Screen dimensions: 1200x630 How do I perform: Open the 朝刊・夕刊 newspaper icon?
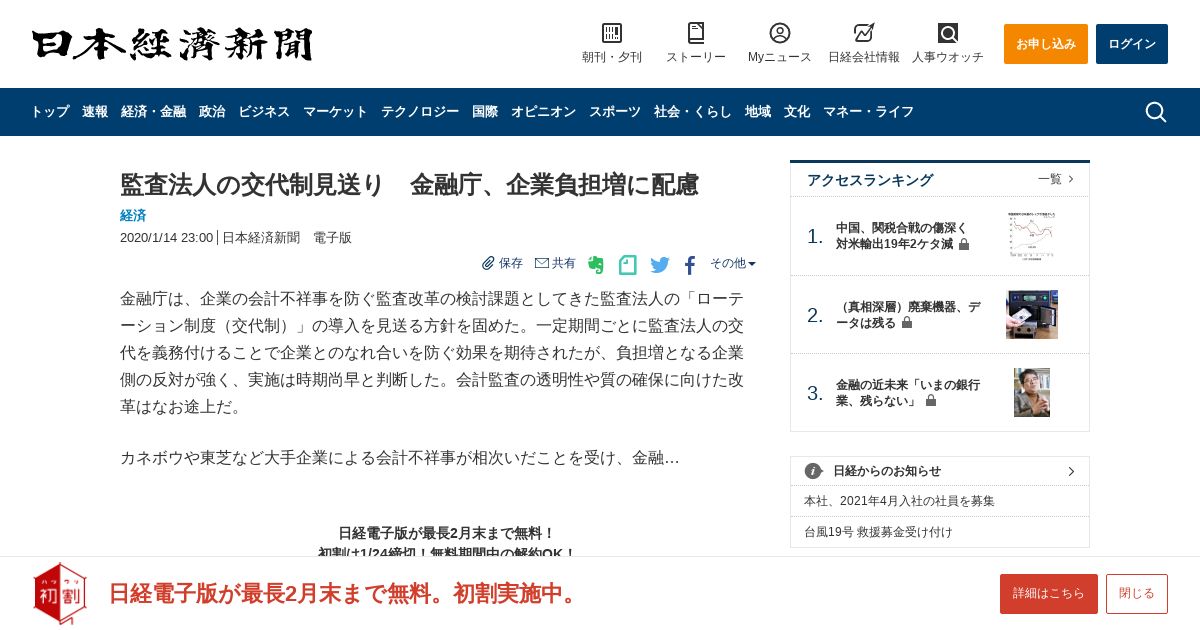click(x=612, y=33)
